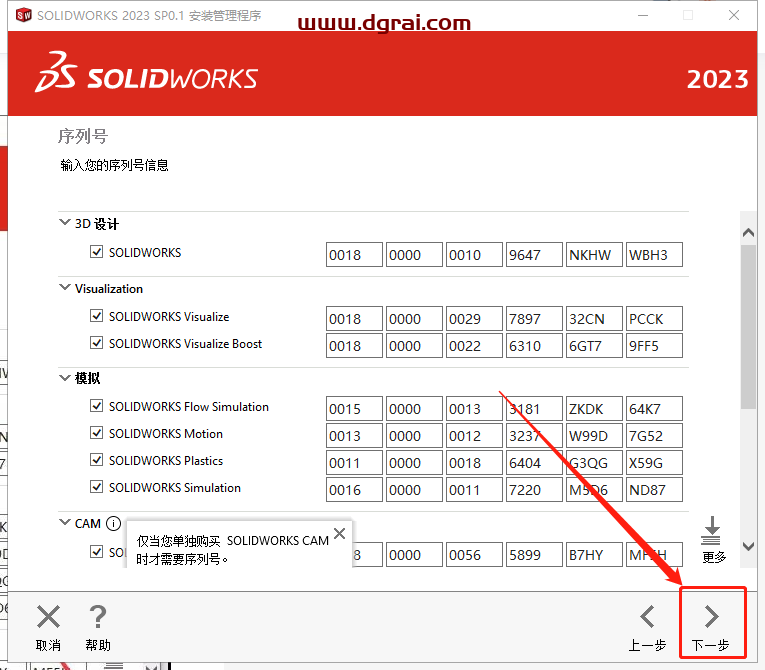The width and height of the screenshot is (765, 670).
Task: Proceed with the next step arrow
Action: pos(711,616)
